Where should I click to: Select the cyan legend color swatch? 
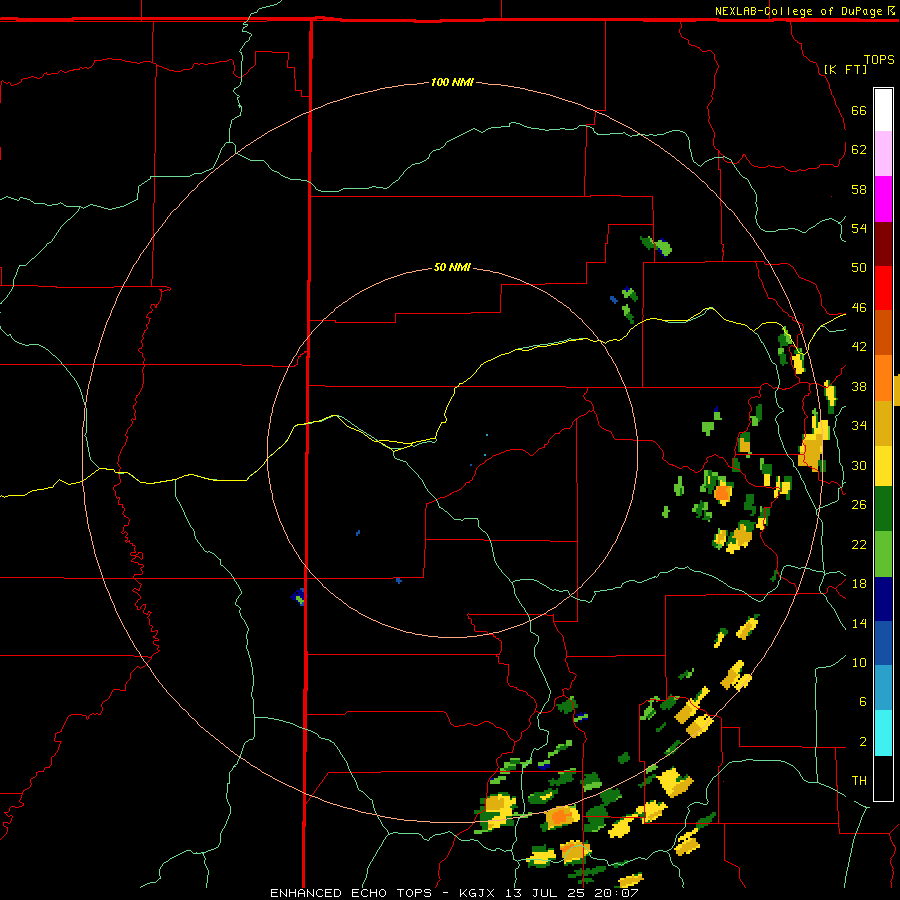pyautogui.click(x=883, y=733)
